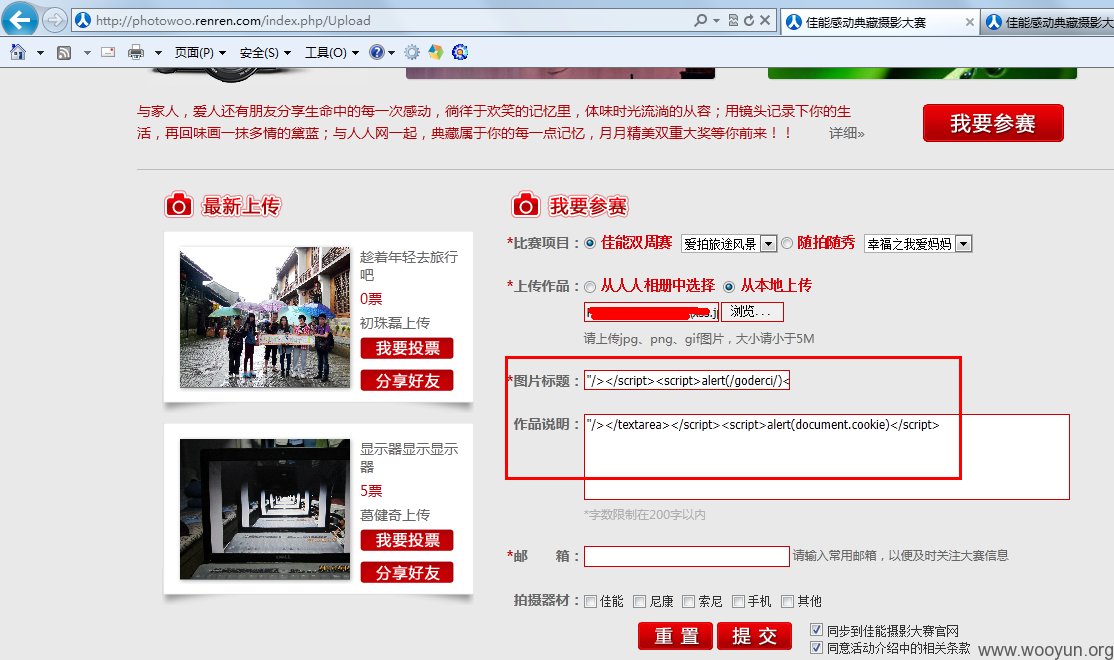The image size is (1114, 660).
Task: Expand the Help dropdown arrow
Action: pos(391,53)
